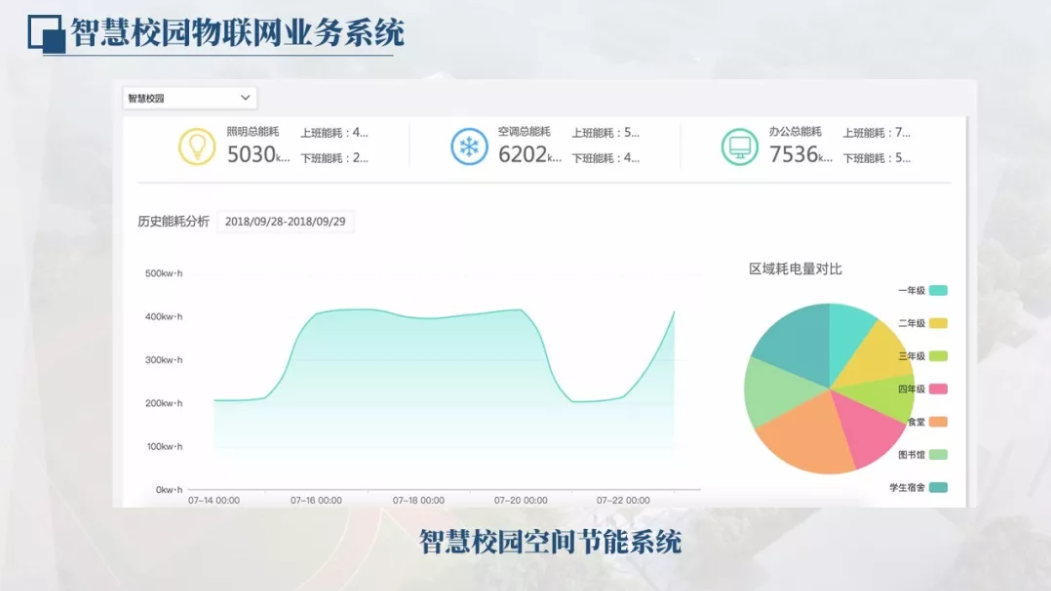The image size is (1051, 591).
Task: Click the 100kw·h y-axis label
Action: coord(164,446)
